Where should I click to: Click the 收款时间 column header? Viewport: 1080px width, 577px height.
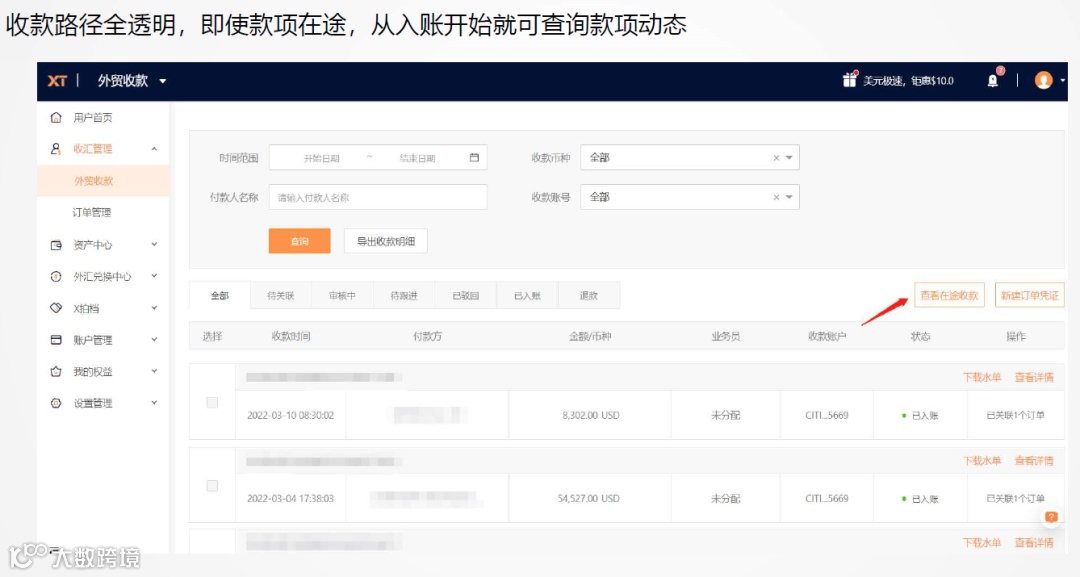point(291,337)
